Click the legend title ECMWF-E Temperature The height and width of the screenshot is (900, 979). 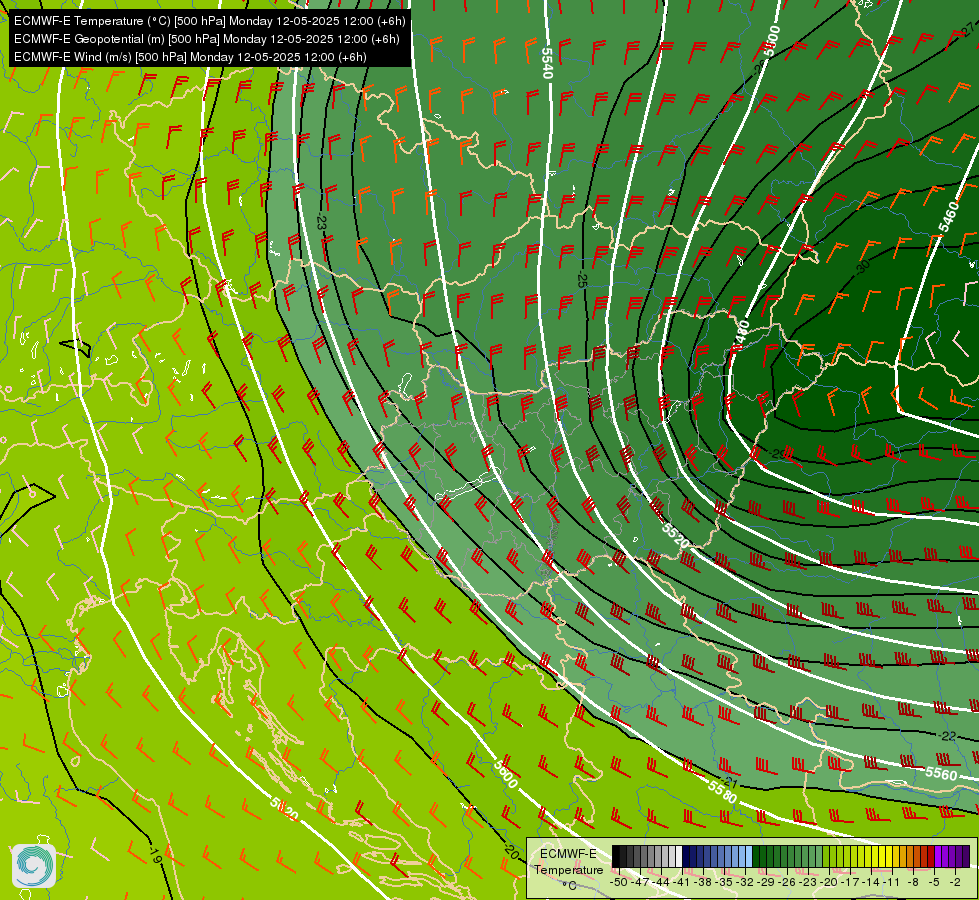coord(568,861)
